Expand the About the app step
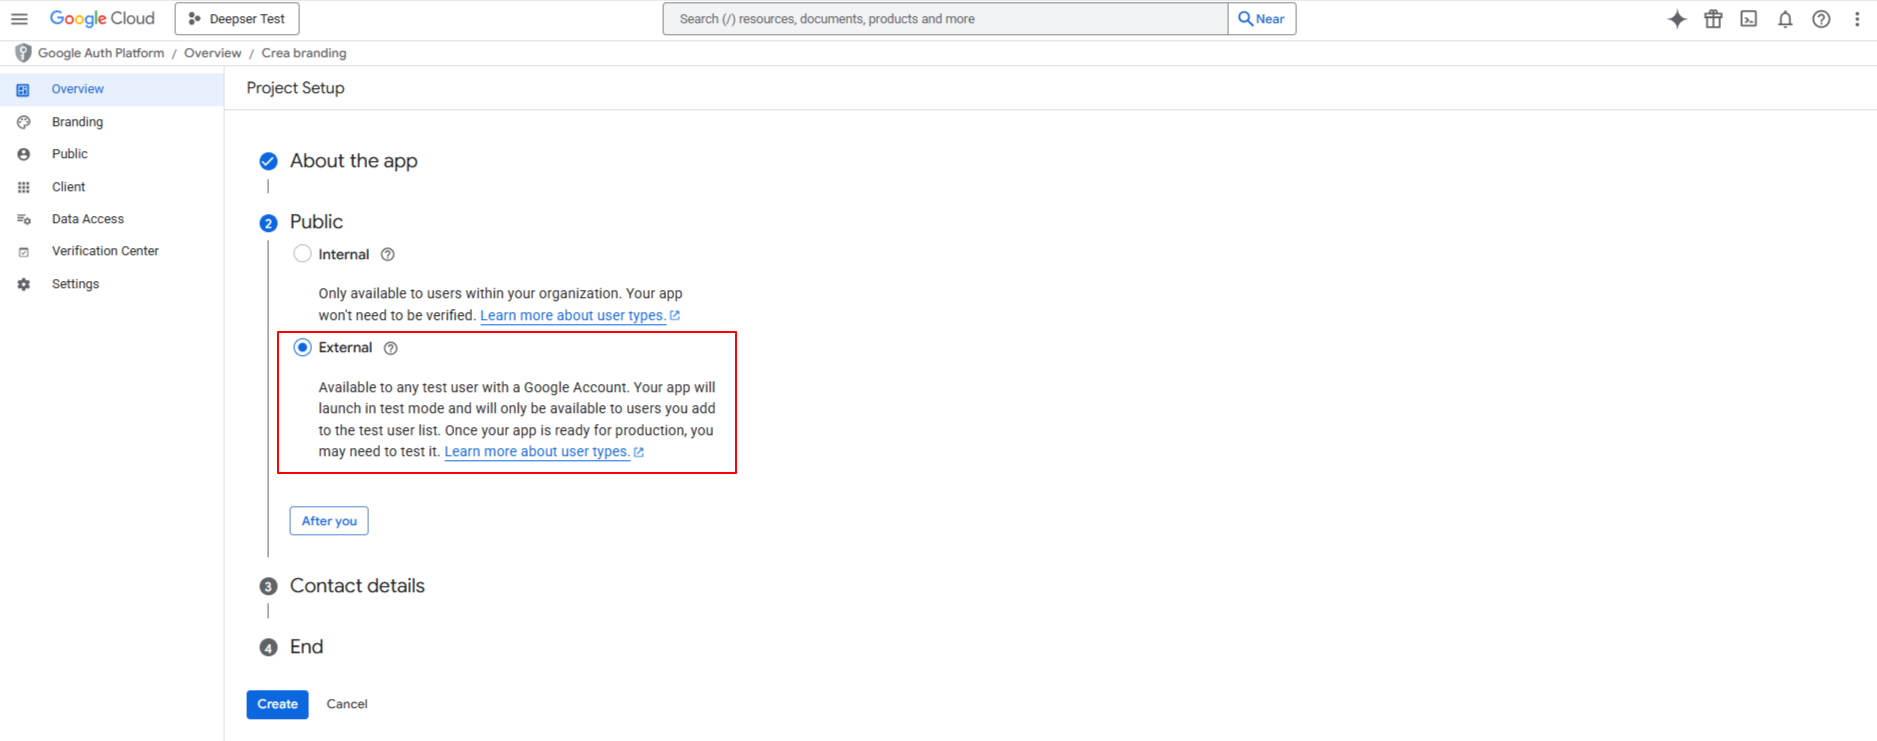This screenshot has height=741, width=1877. [354, 161]
